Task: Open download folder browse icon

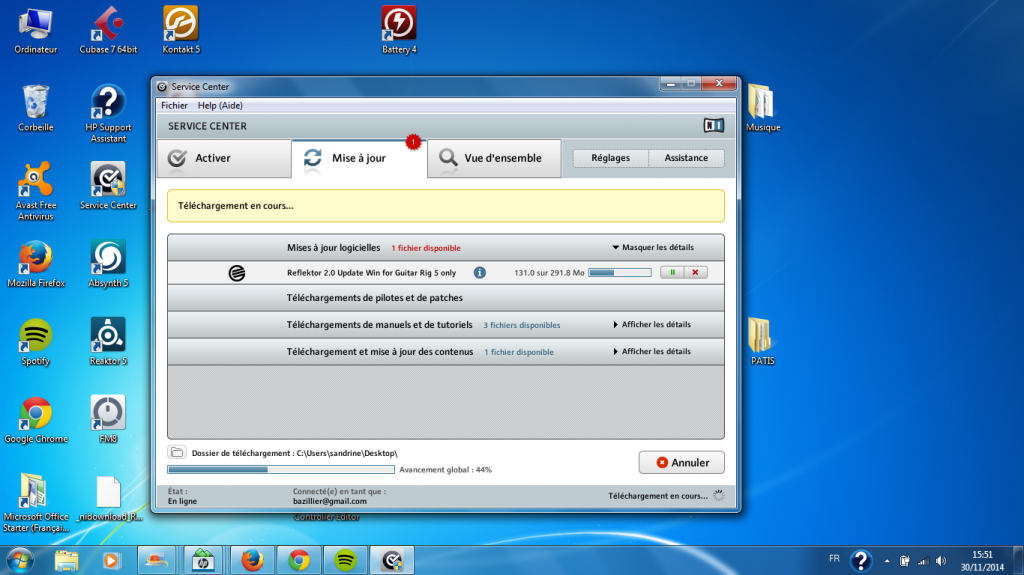Action: tap(176, 452)
